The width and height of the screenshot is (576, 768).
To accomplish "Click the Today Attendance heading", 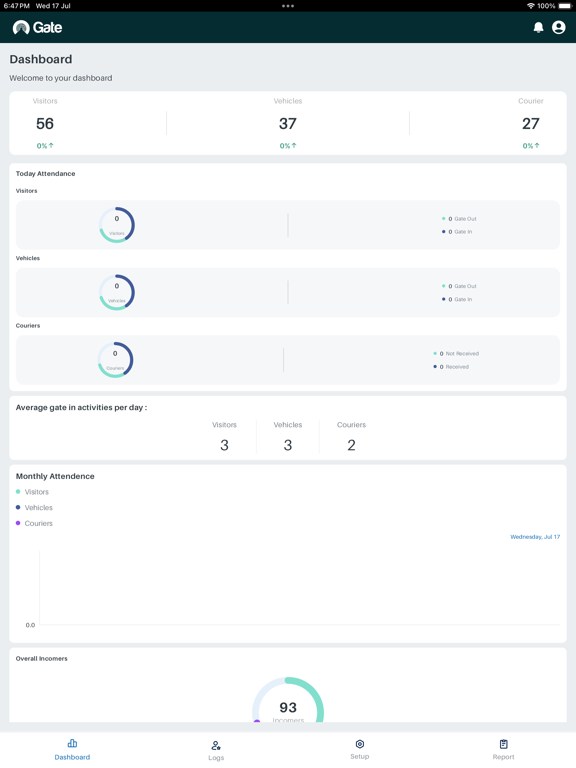I will tap(46, 173).
